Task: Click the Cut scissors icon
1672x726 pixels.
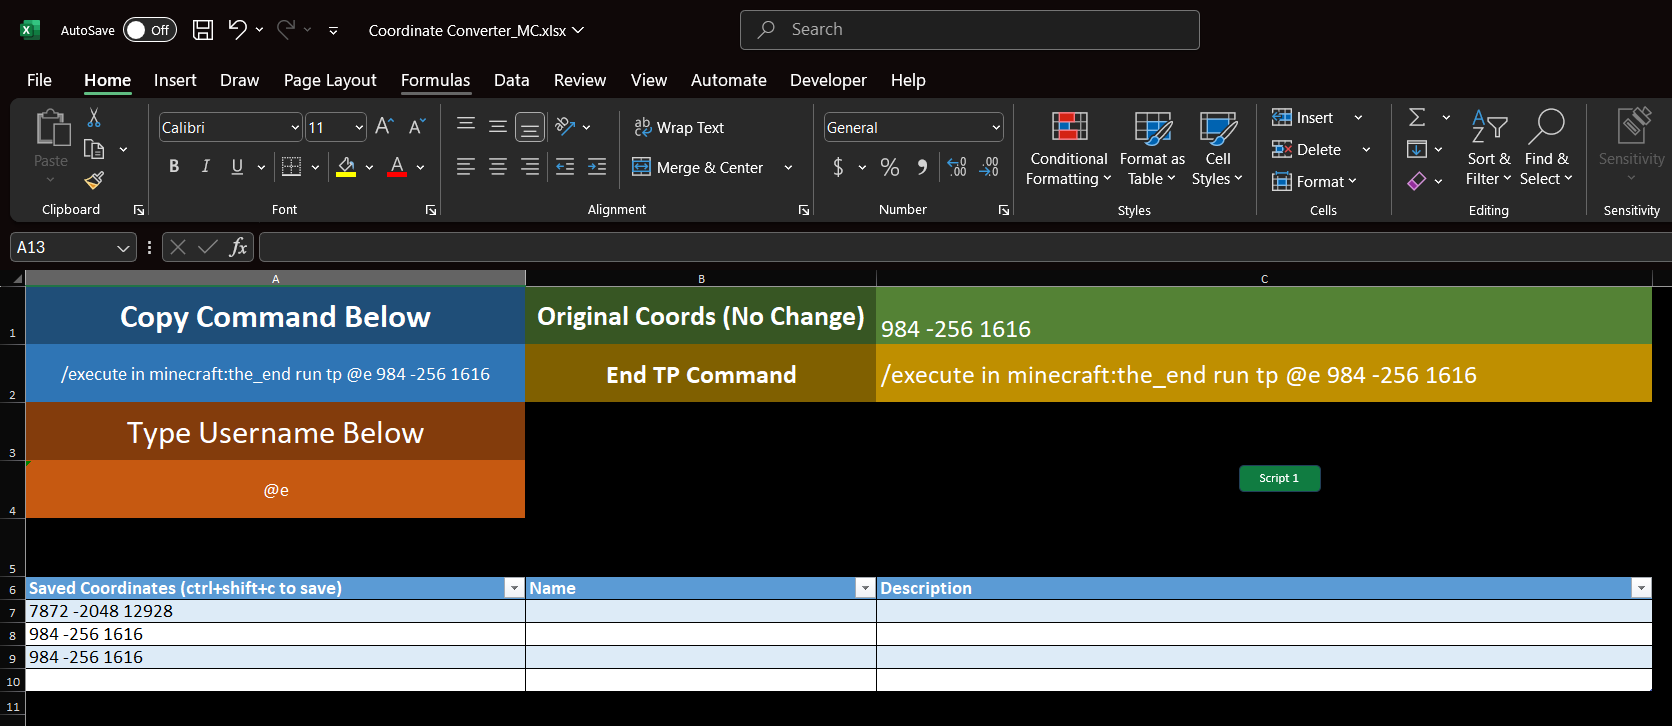Action: (94, 118)
